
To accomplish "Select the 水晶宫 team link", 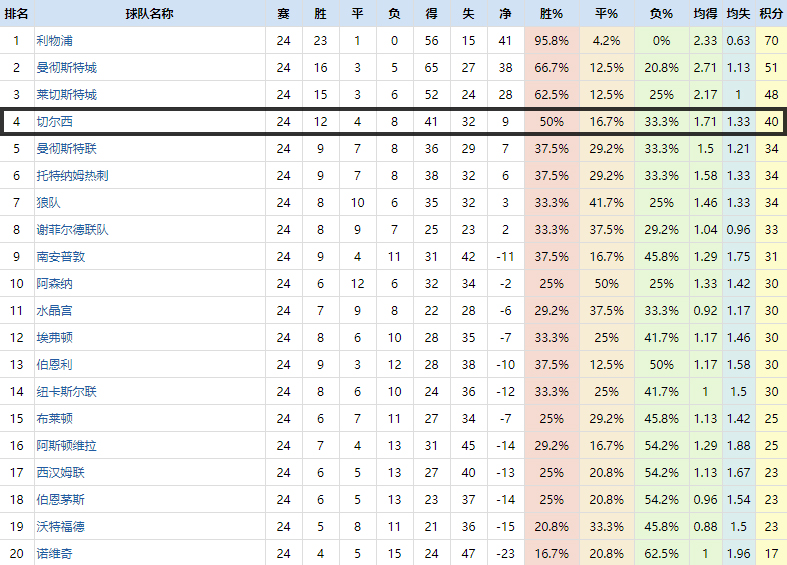I will coord(54,311).
